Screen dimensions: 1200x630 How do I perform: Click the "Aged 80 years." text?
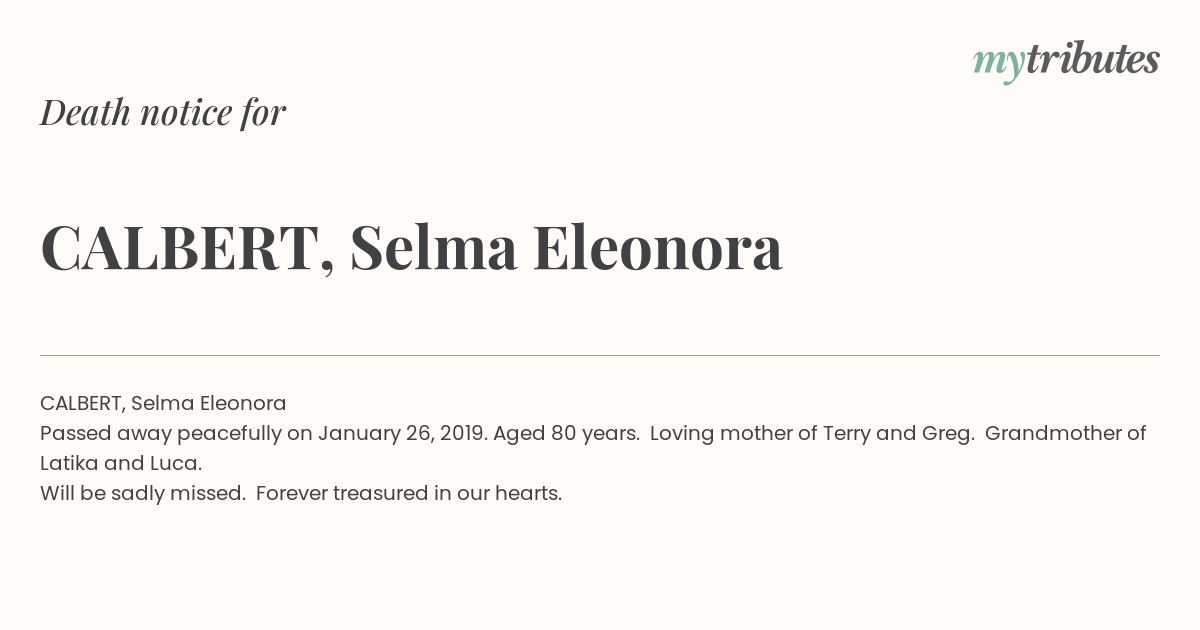click(567, 433)
